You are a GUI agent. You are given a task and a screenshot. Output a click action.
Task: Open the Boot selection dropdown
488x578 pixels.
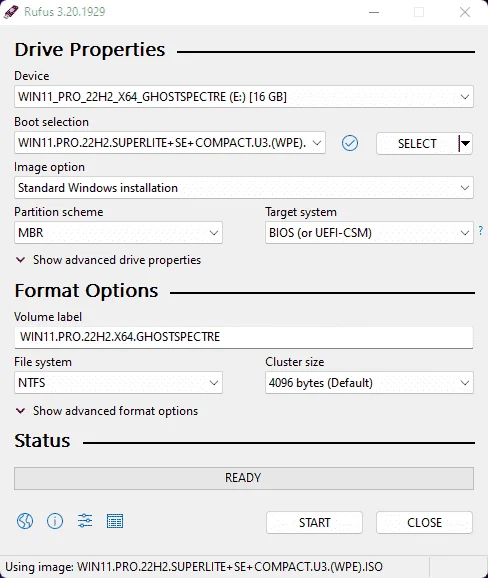[x=170, y=143]
